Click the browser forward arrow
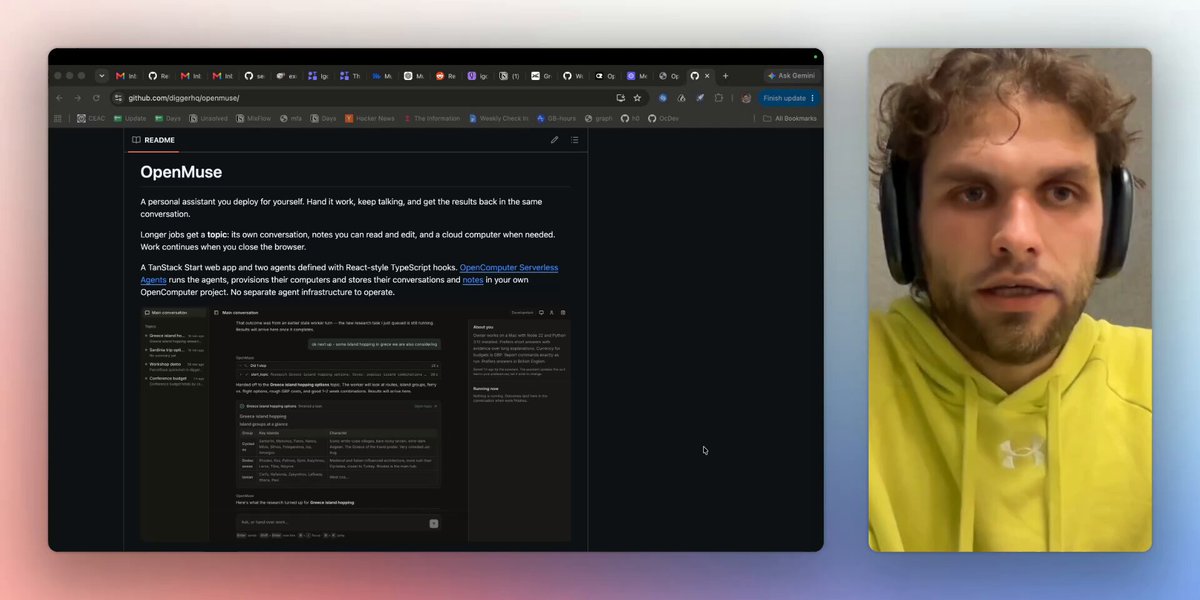 pos(77,98)
